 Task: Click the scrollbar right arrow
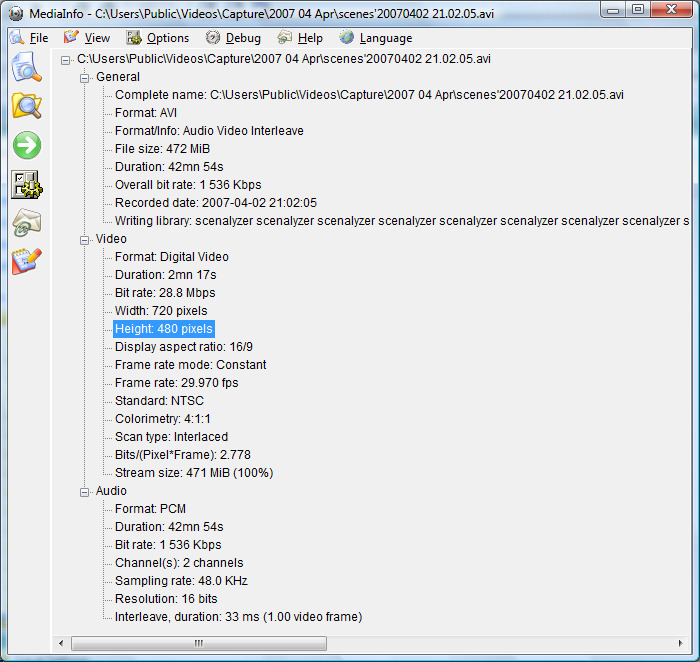tap(680, 643)
